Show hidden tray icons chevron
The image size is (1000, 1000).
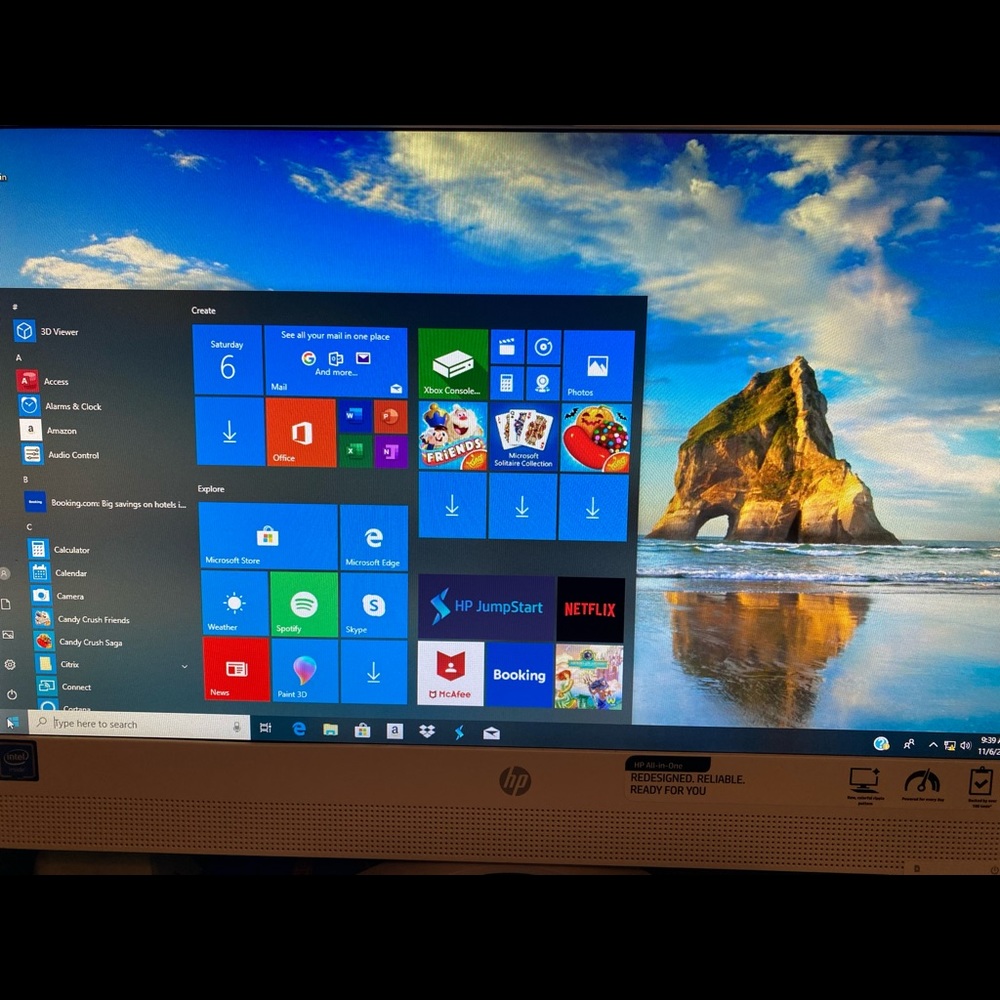[x=933, y=745]
